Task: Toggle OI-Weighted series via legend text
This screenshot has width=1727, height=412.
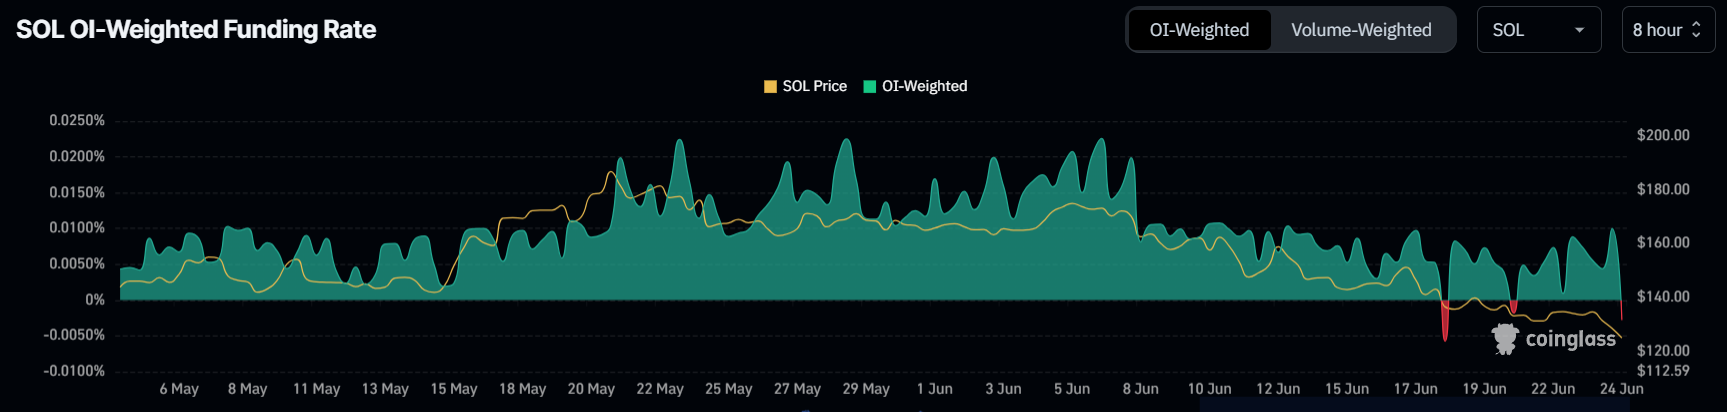Action: (x=924, y=87)
